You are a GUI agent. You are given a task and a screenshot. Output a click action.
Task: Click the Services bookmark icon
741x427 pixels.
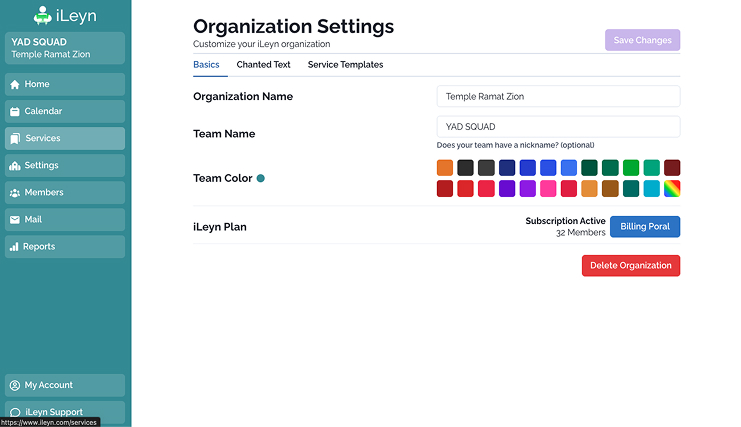point(15,138)
